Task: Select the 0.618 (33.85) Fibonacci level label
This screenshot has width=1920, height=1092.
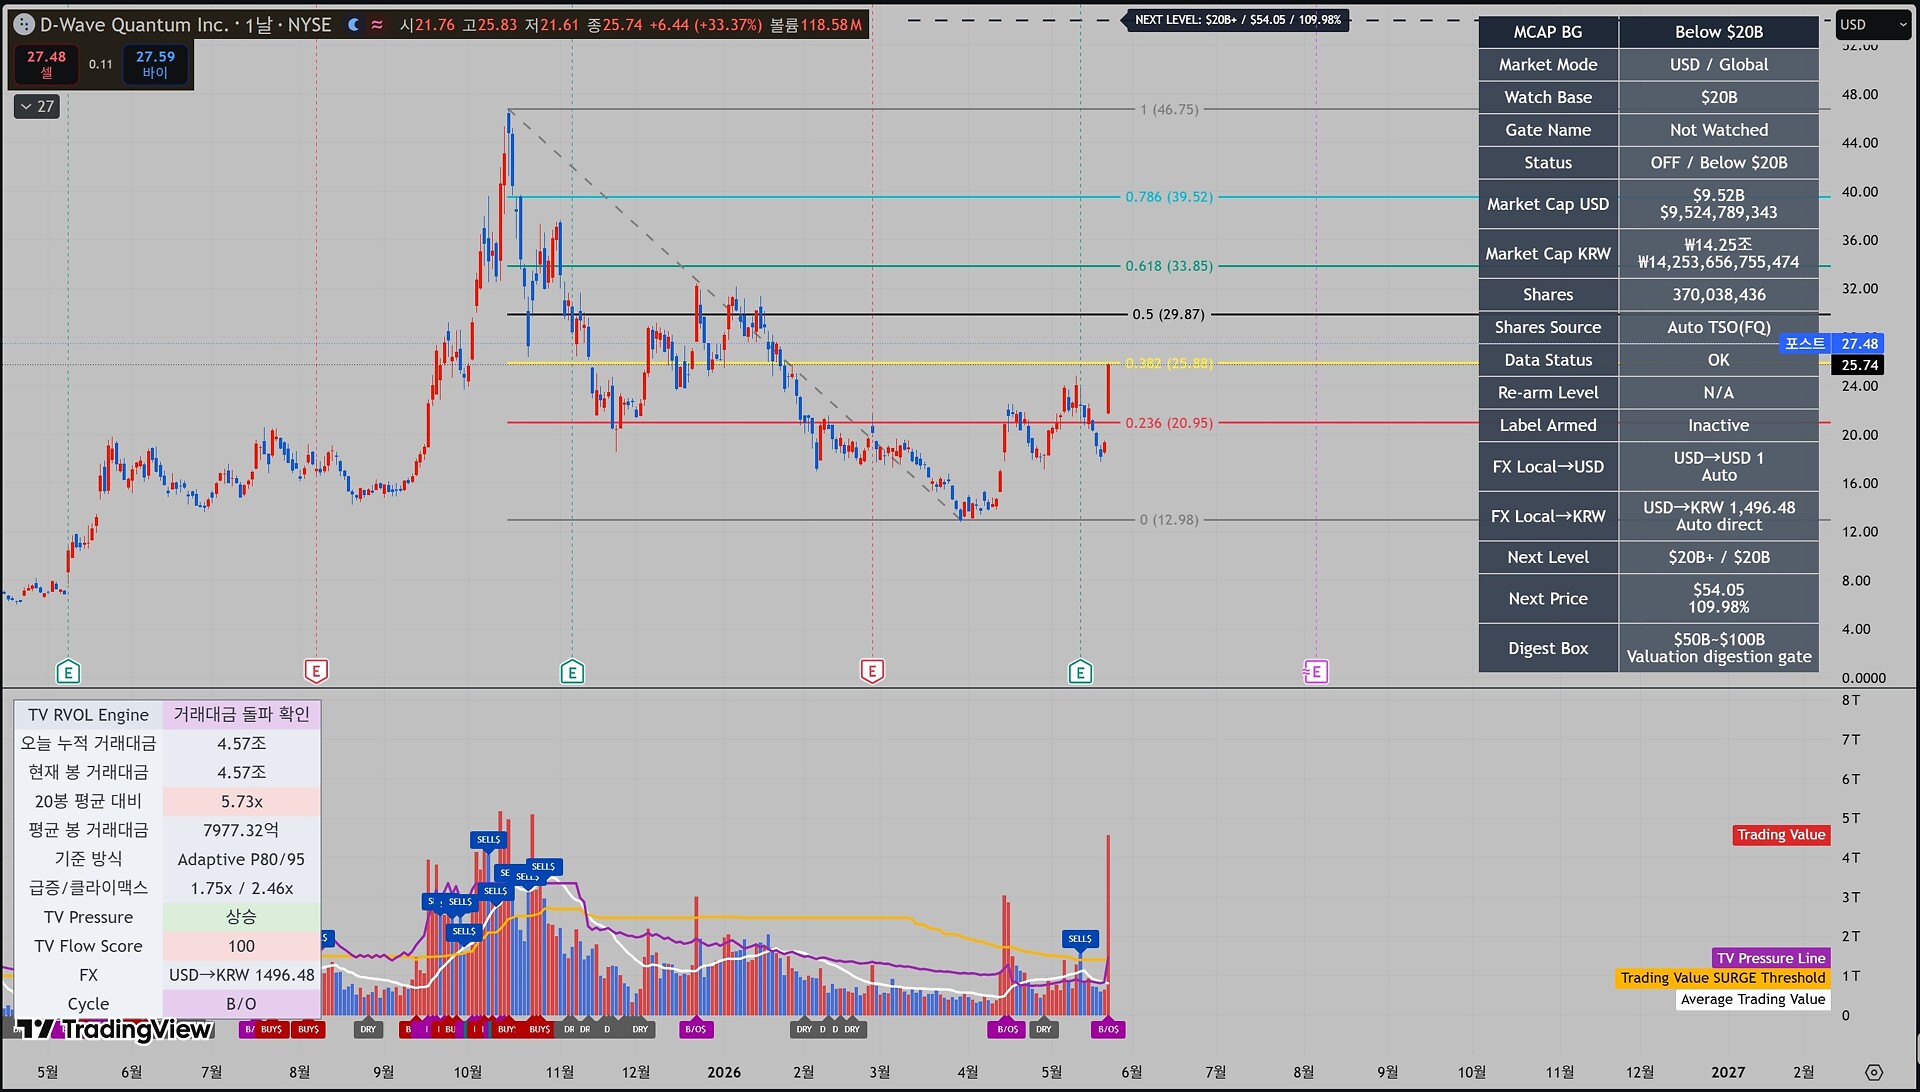Action: coord(1169,266)
